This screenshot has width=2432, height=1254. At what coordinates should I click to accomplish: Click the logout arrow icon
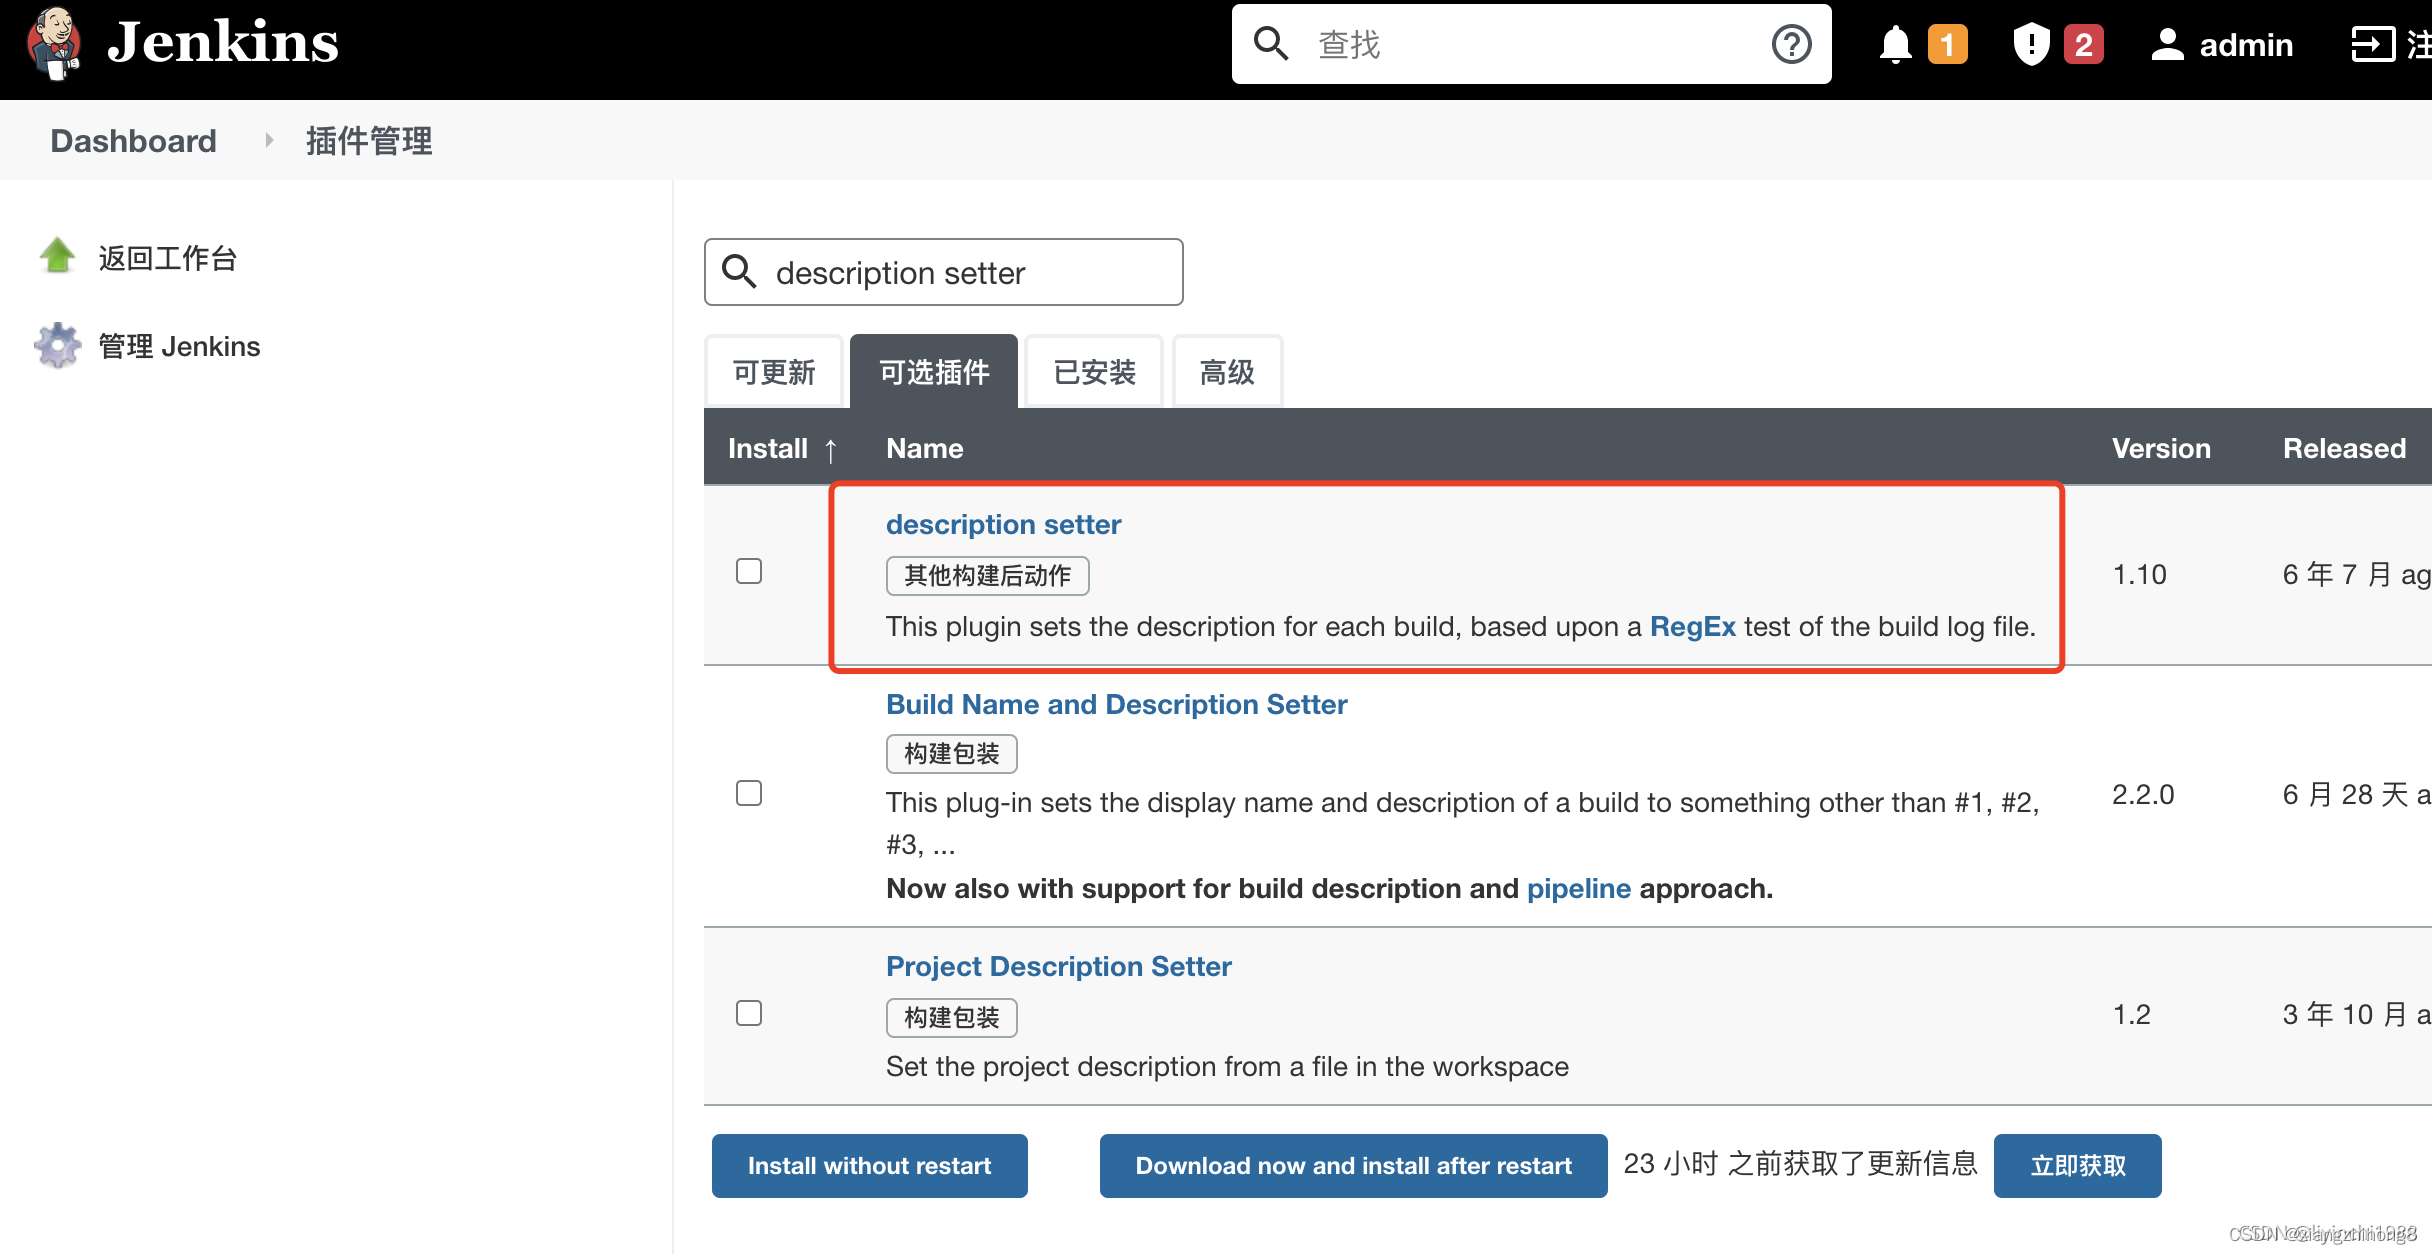(2372, 45)
